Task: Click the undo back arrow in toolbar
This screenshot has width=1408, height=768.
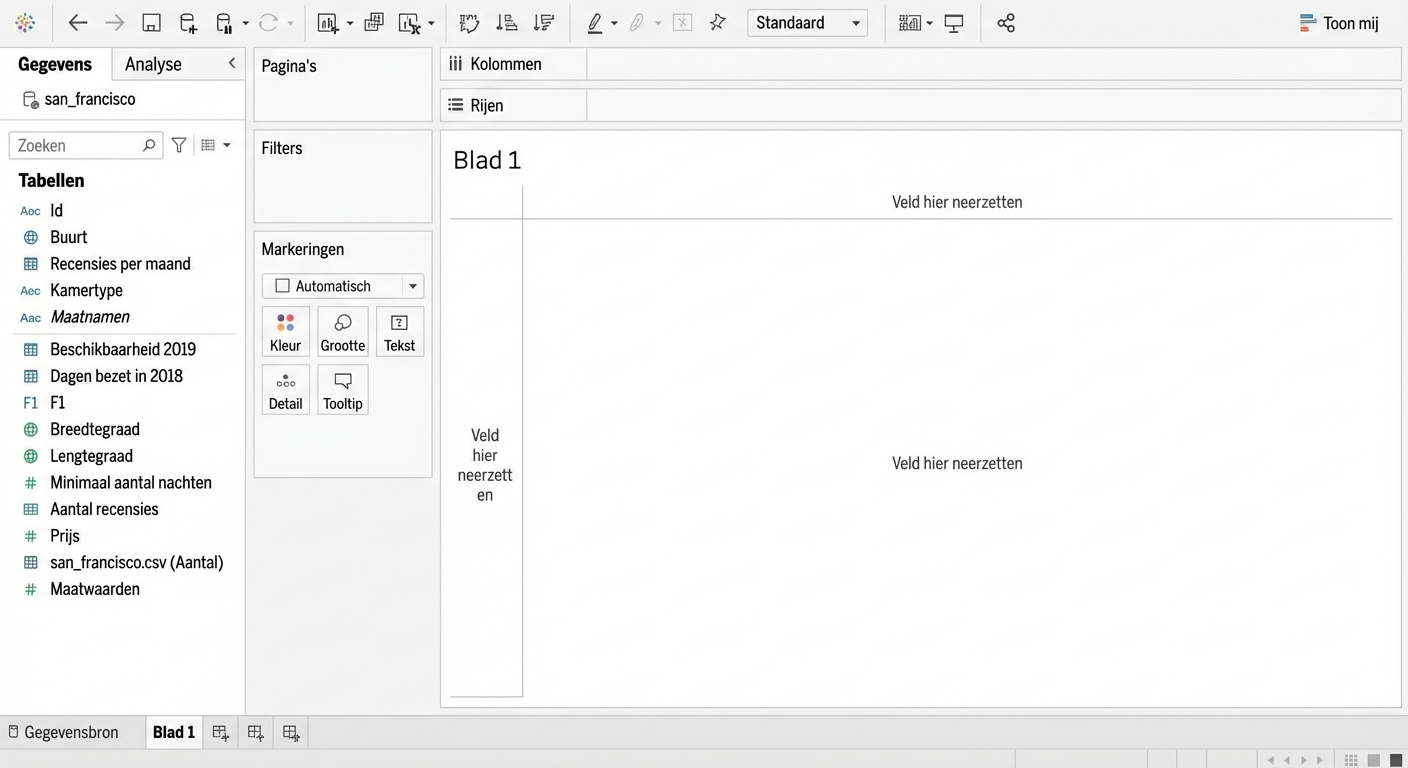Action: pyautogui.click(x=77, y=23)
